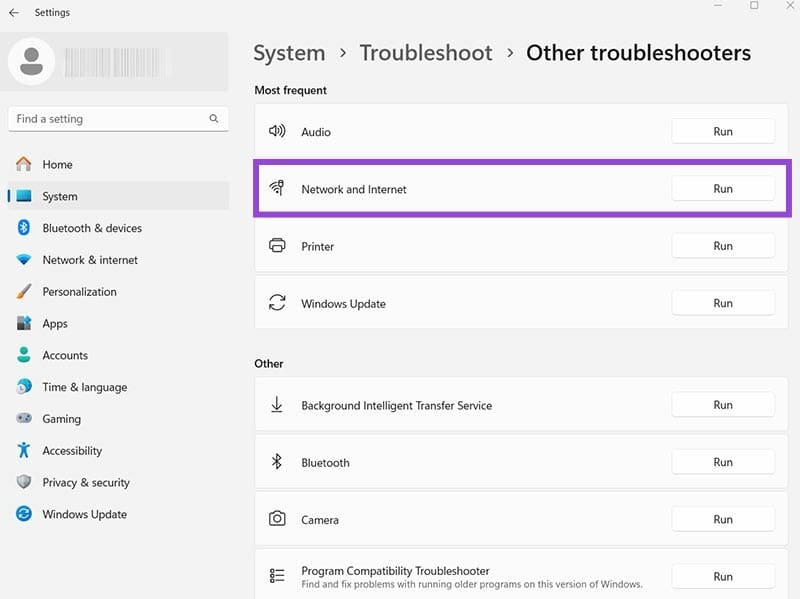Open Accounts settings page
Viewport: 800px width, 599px height.
(118, 355)
